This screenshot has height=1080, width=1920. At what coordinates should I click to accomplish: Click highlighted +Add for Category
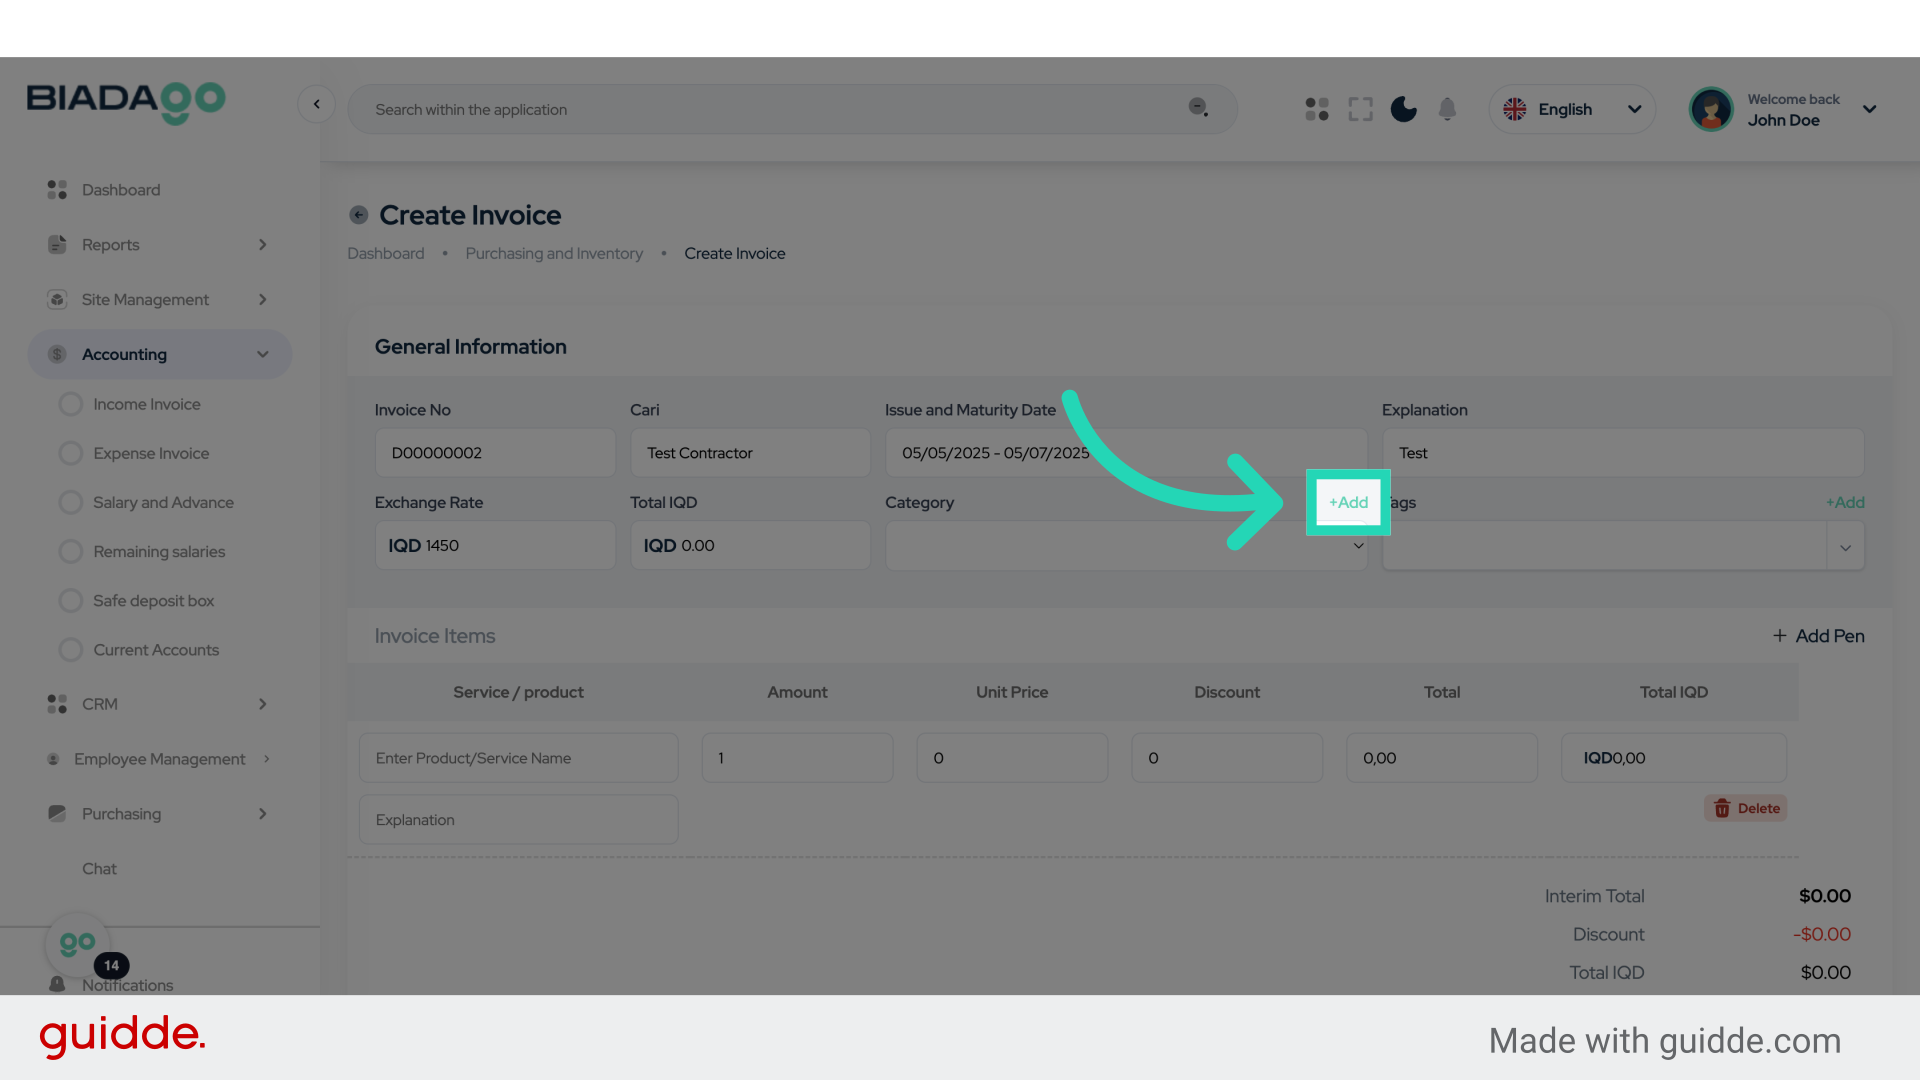pyautogui.click(x=1348, y=502)
